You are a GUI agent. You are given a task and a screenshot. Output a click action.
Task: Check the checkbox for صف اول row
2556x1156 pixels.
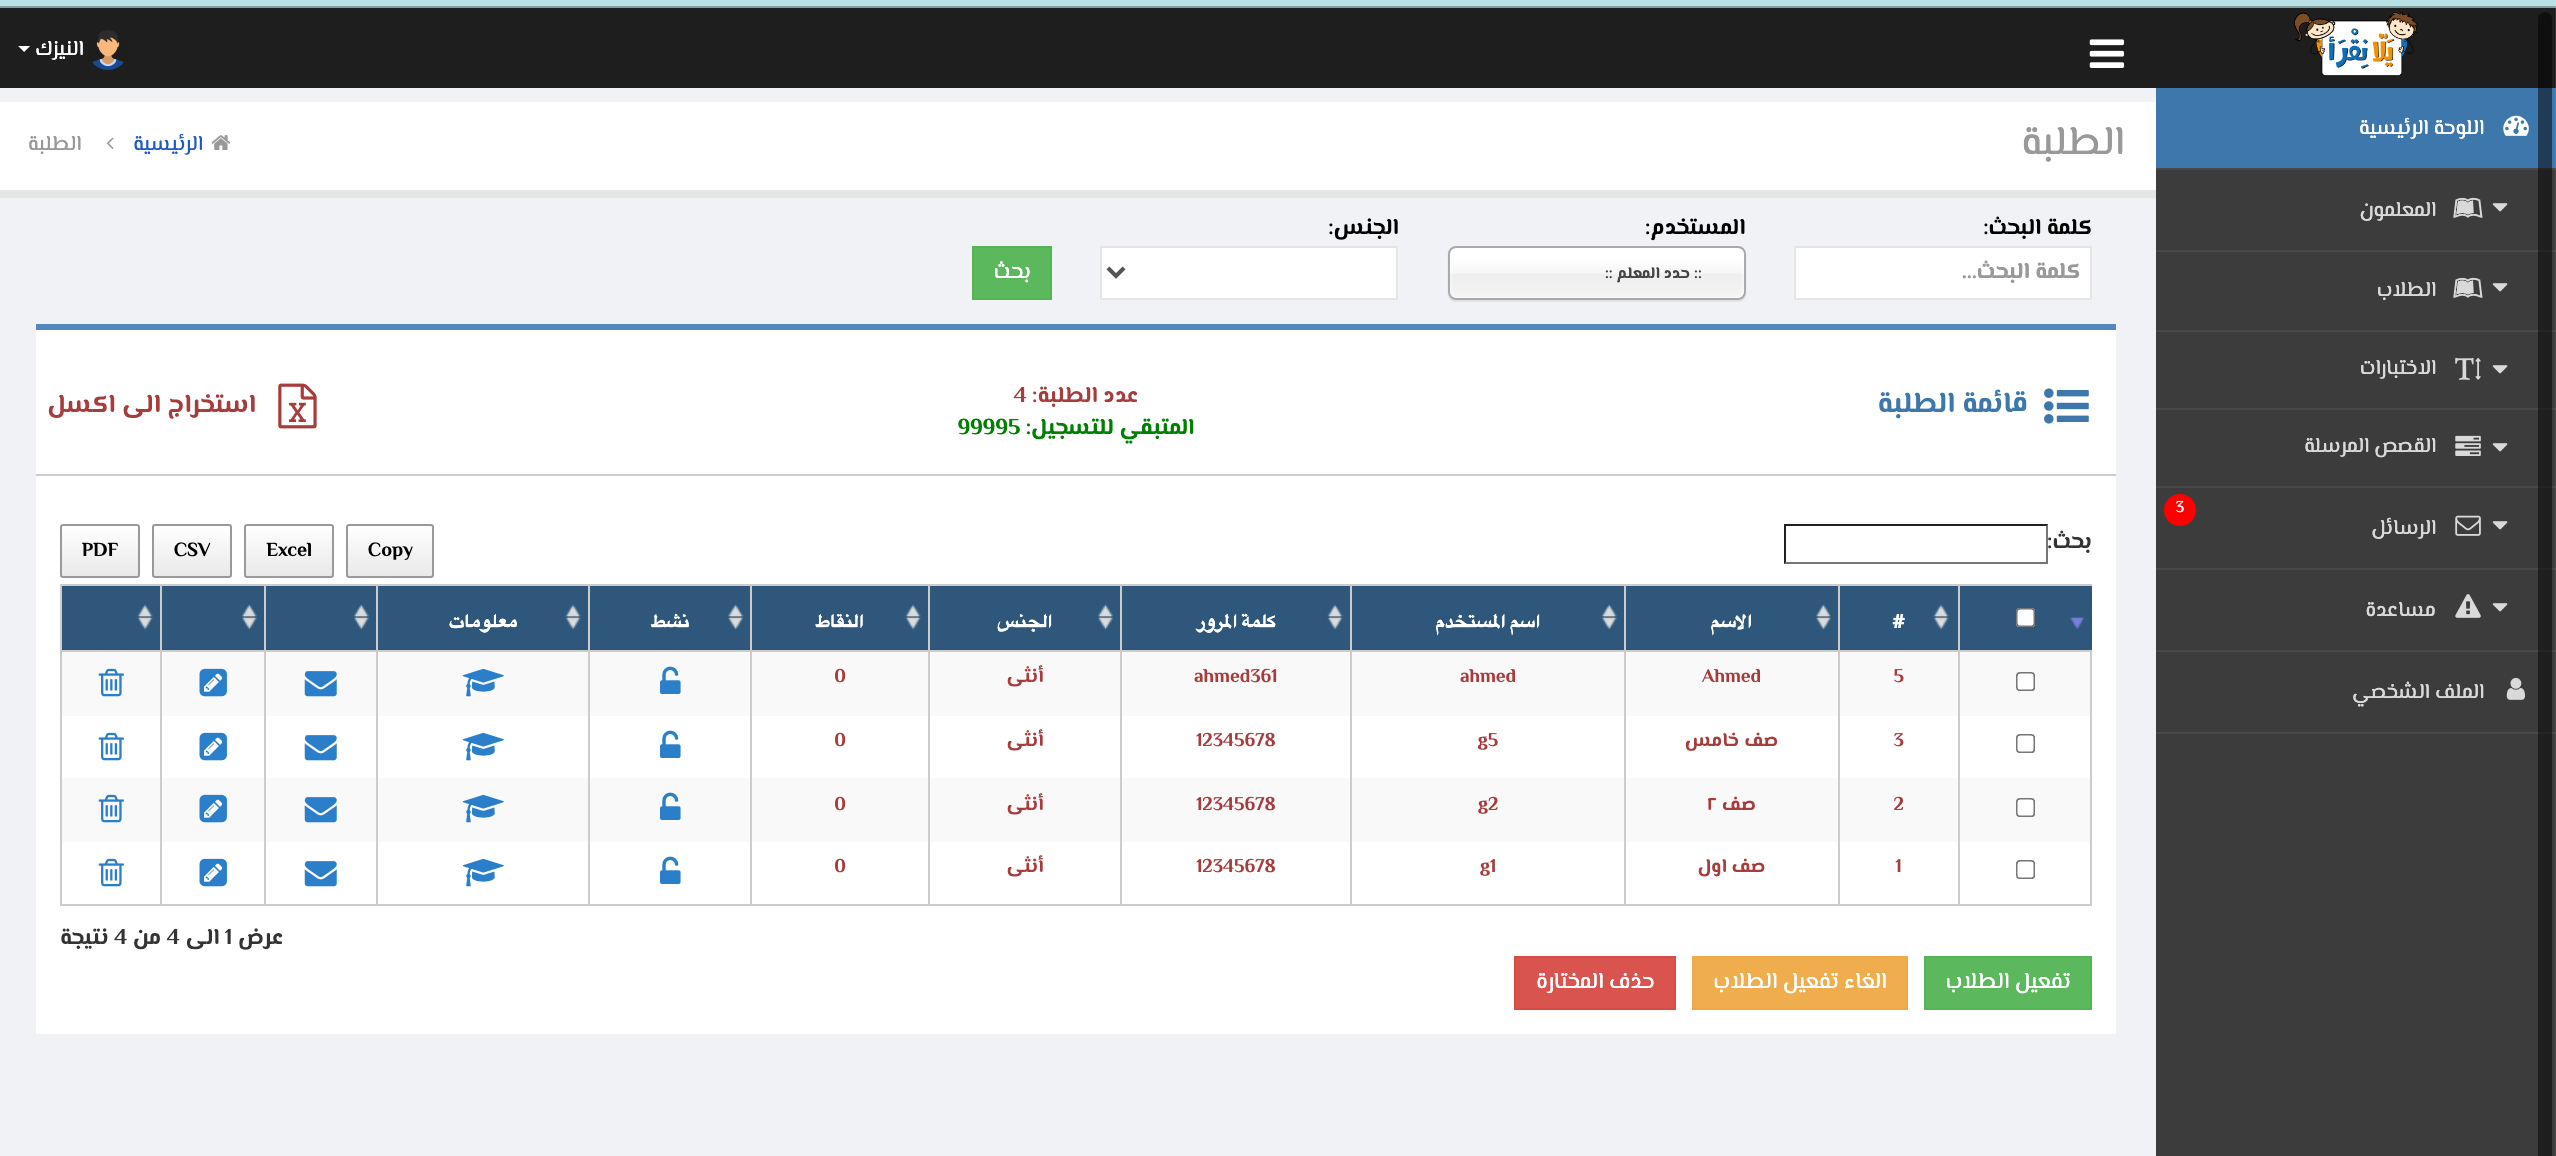click(2025, 870)
